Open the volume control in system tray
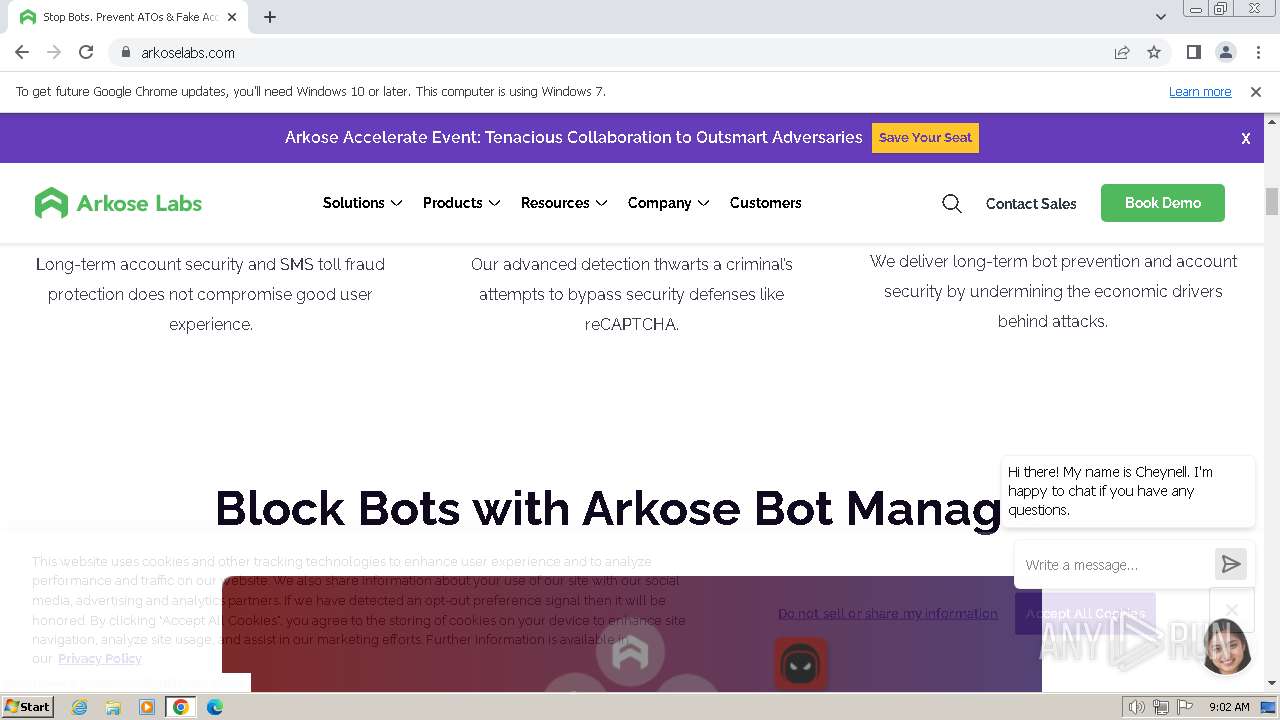The height and width of the screenshot is (720, 1280). tap(1137, 707)
